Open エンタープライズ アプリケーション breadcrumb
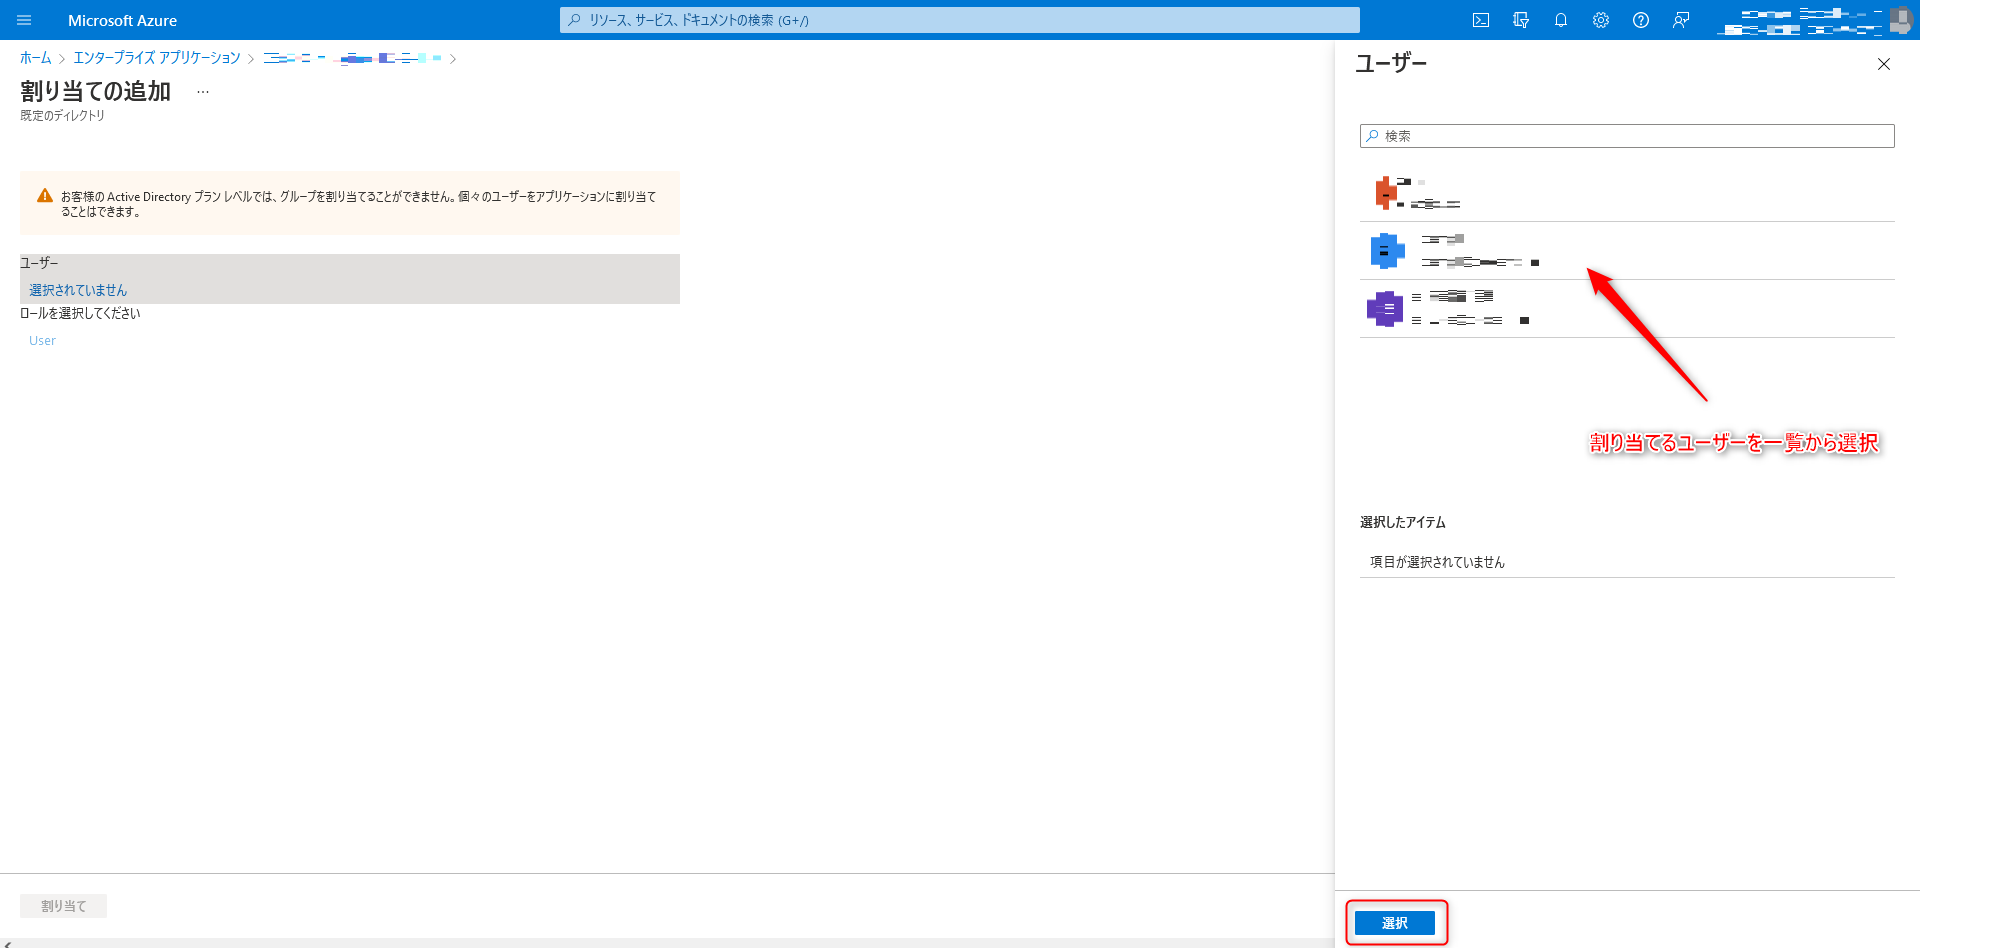Image resolution: width=2009 pixels, height=948 pixels. point(157,58)
